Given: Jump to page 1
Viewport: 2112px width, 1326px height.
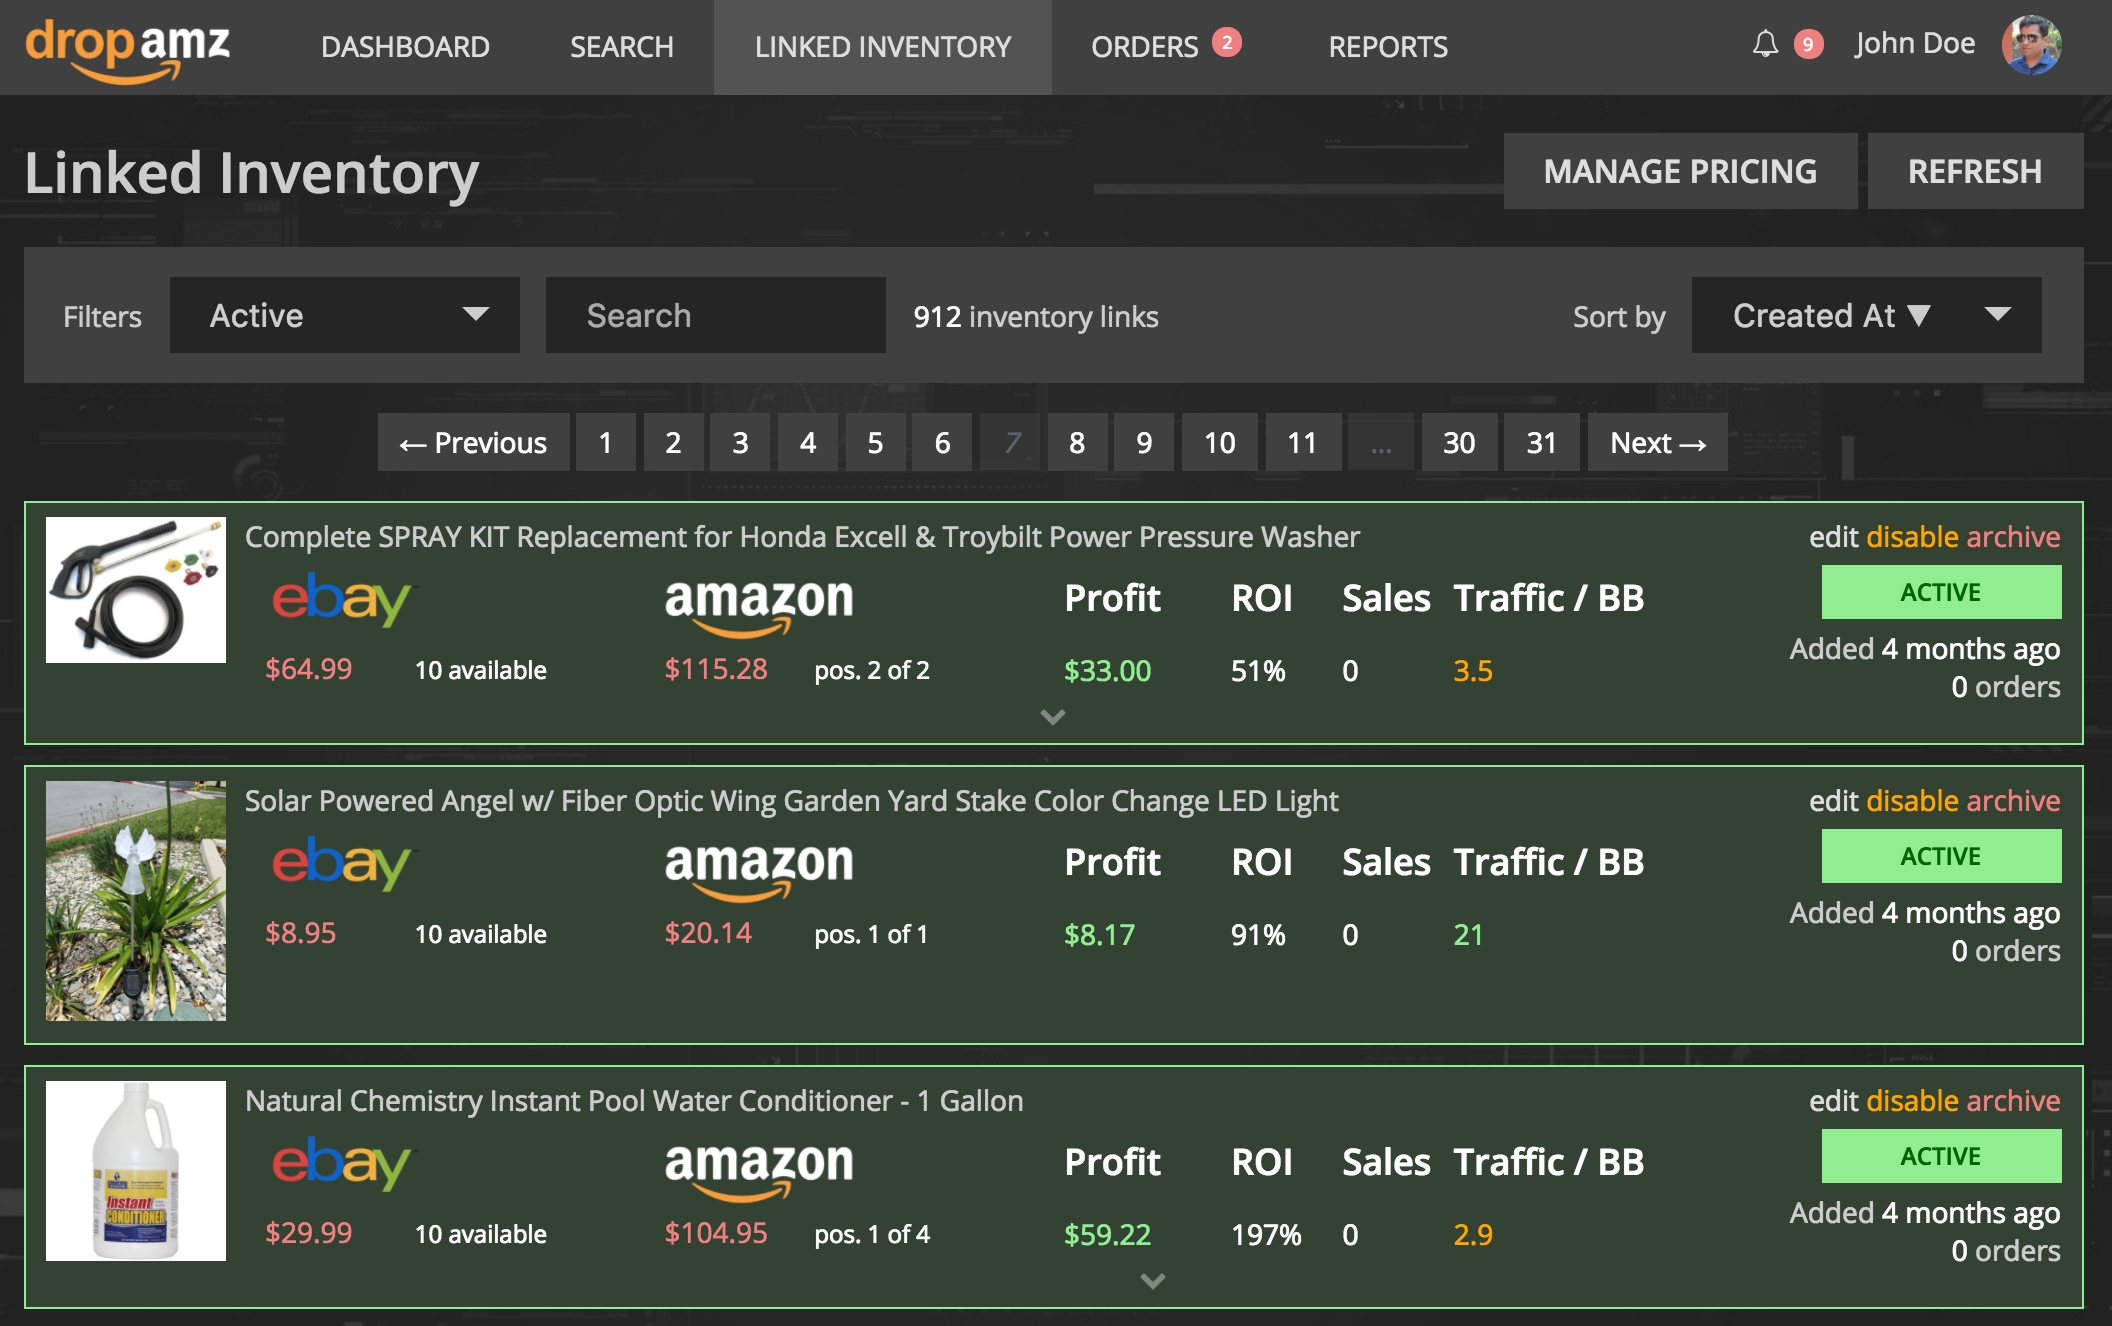Looking at the screenshot, I should 605,442.
